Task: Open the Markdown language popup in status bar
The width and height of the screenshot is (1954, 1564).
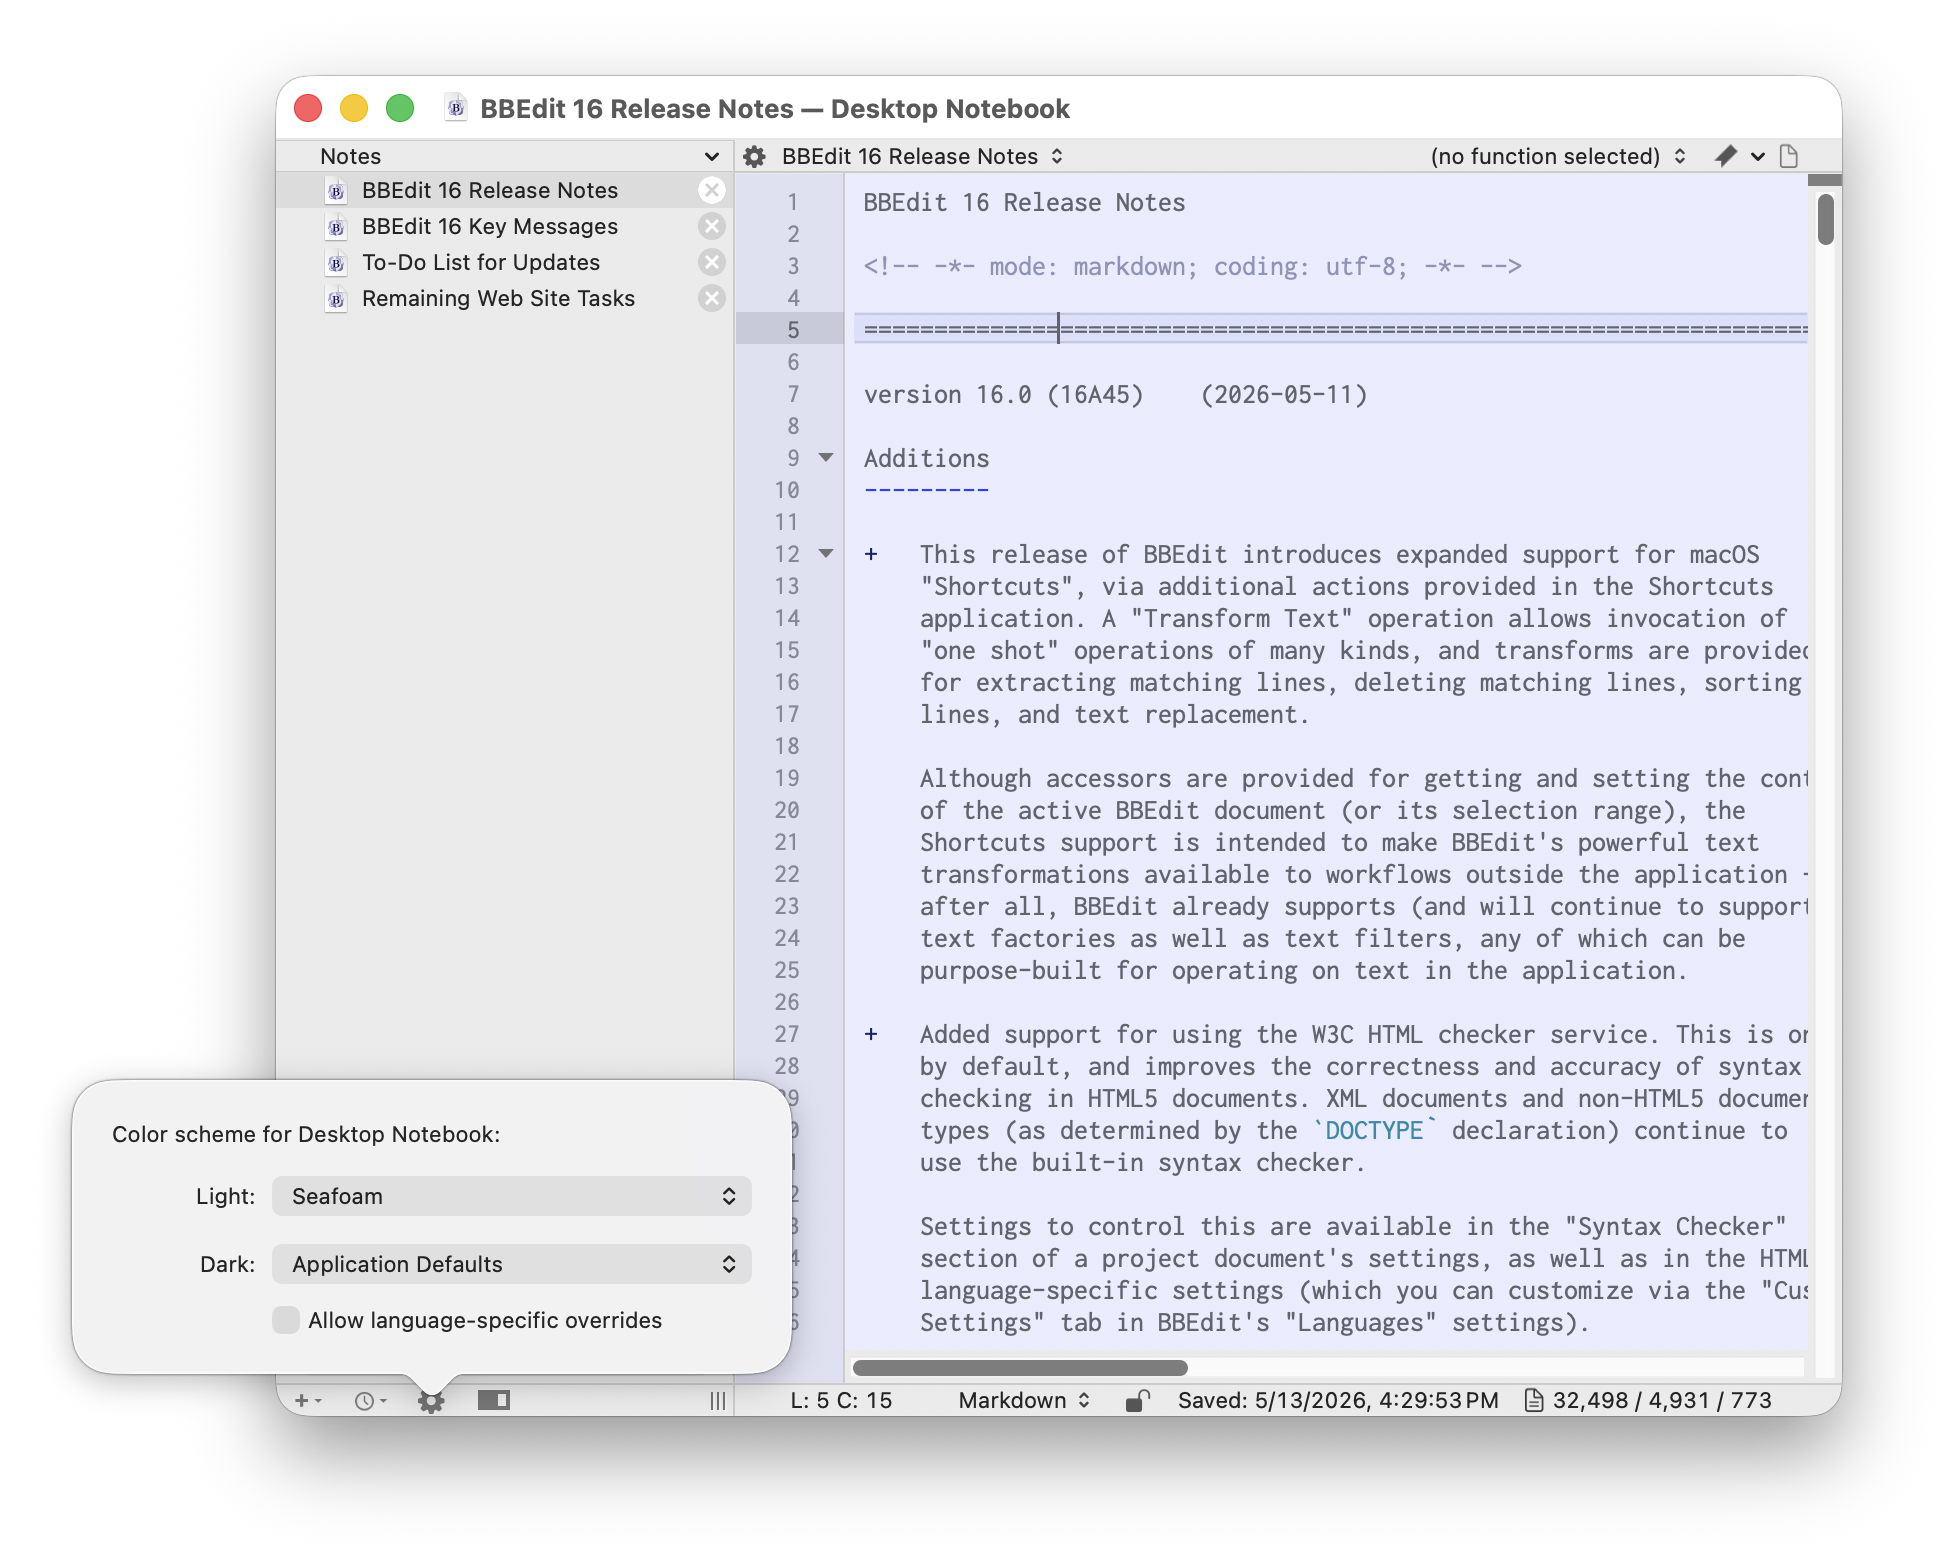Action: click(1023, 1400)
